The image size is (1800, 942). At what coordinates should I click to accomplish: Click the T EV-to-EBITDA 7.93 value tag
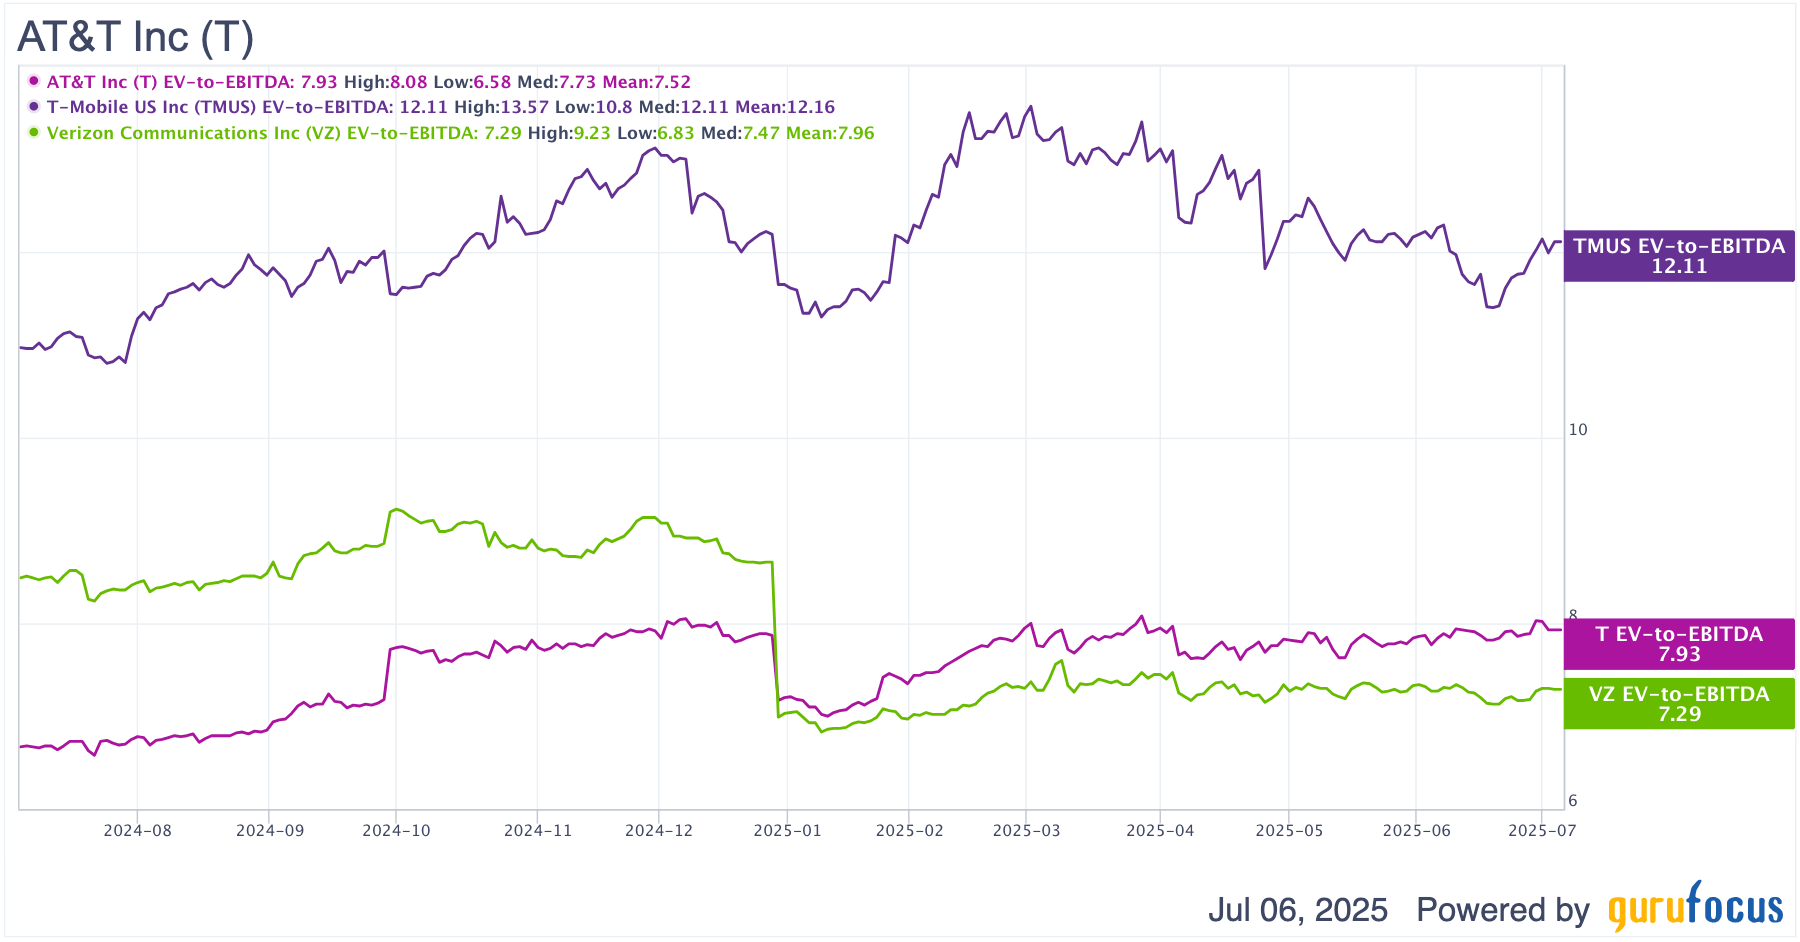click(1679, 644)
